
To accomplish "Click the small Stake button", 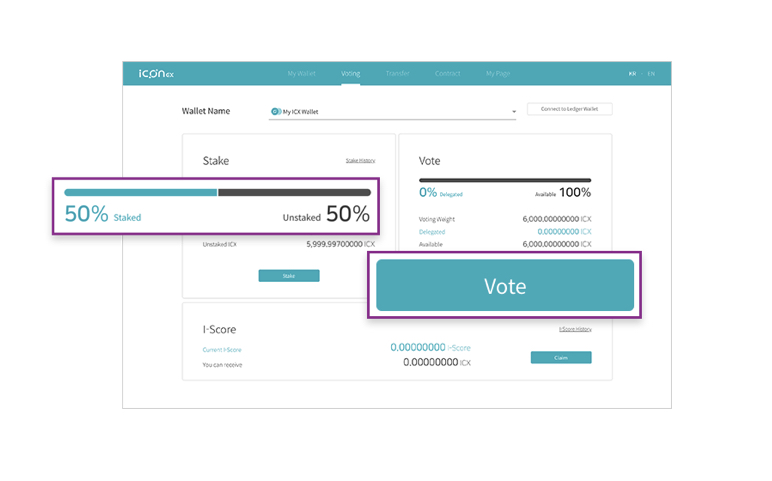I will [x=289, y=276].
